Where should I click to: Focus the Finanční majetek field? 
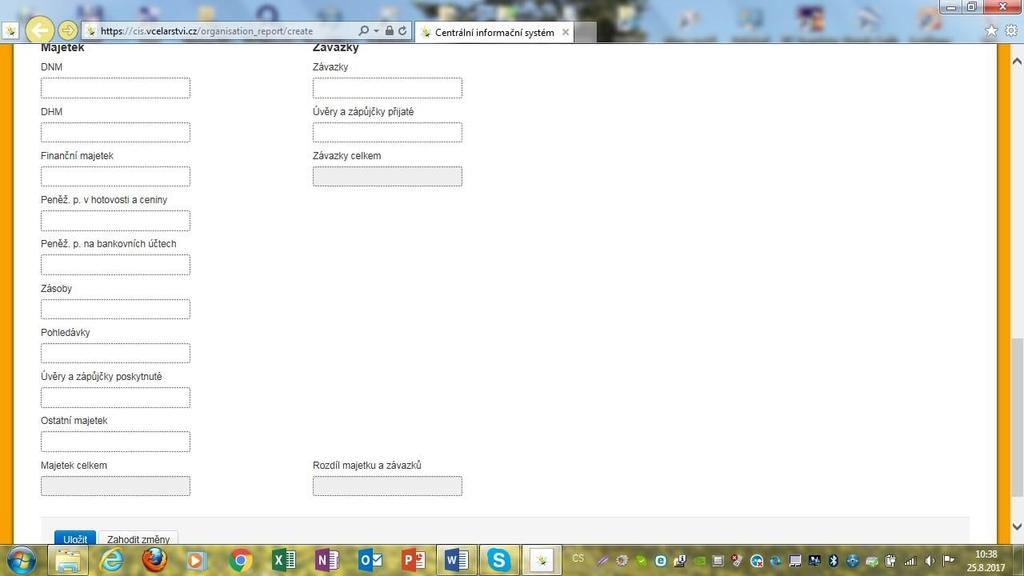[x=116, y=176]
